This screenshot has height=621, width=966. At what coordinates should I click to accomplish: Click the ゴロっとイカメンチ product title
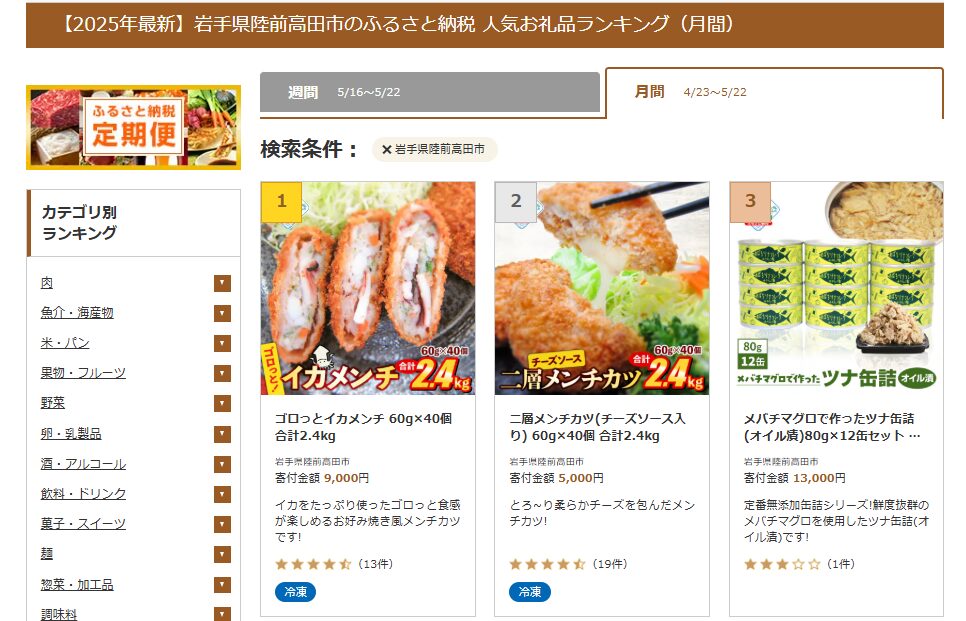click(363, 427)
